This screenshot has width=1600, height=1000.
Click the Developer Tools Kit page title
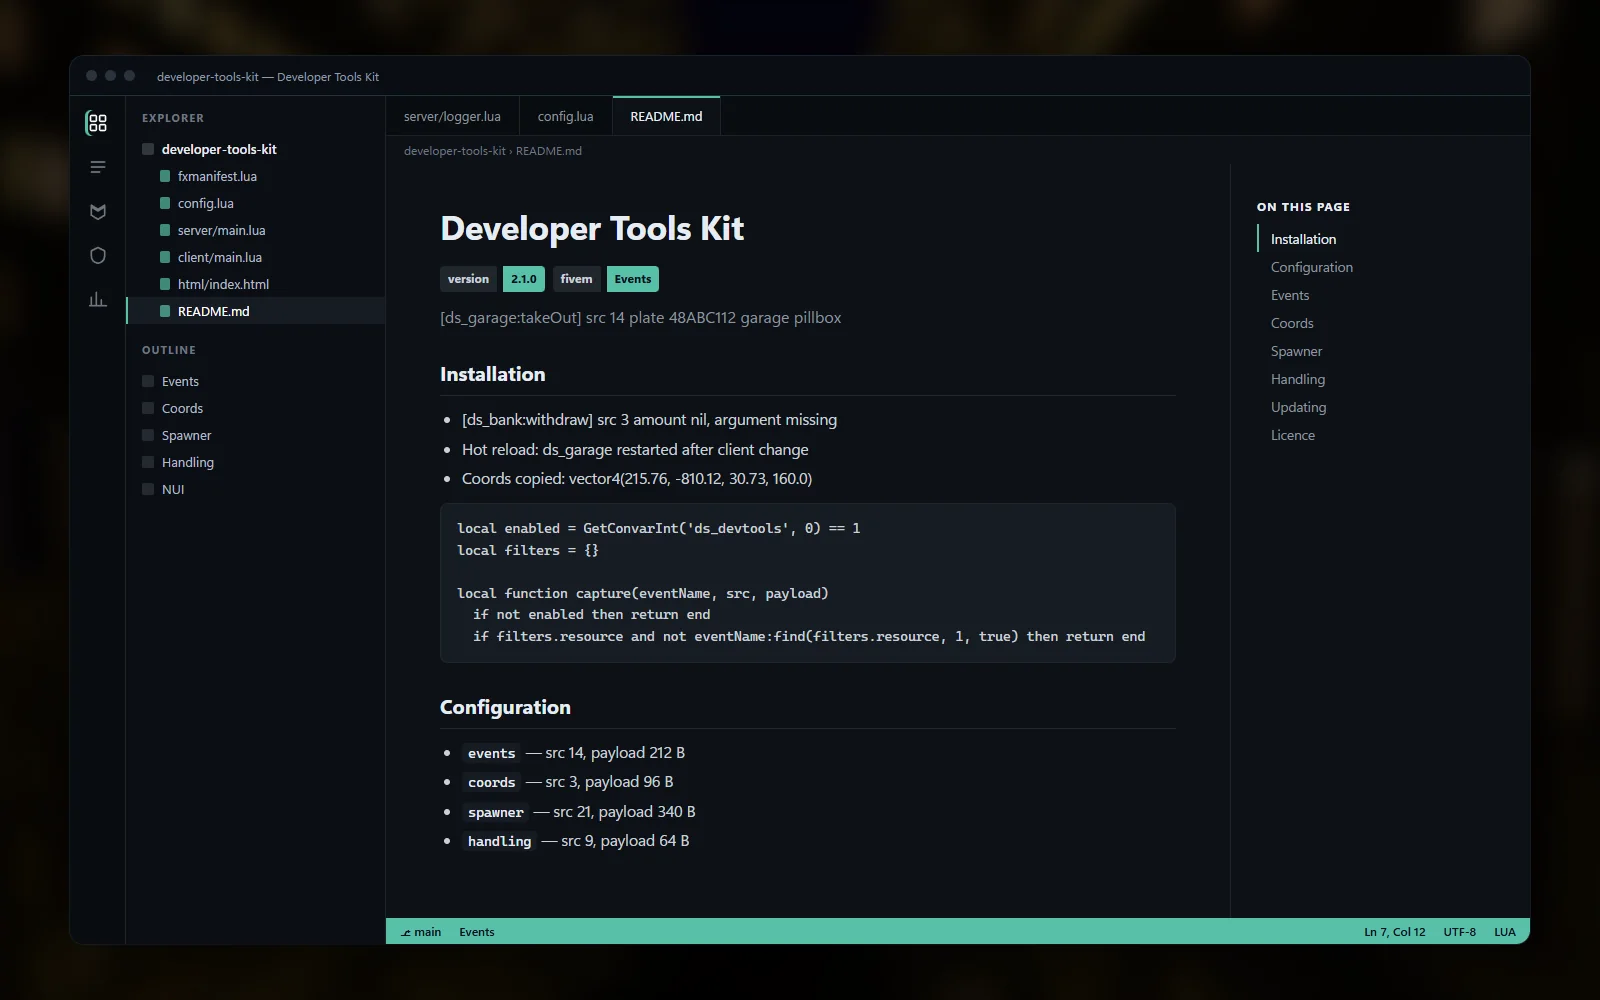point(592,228)
